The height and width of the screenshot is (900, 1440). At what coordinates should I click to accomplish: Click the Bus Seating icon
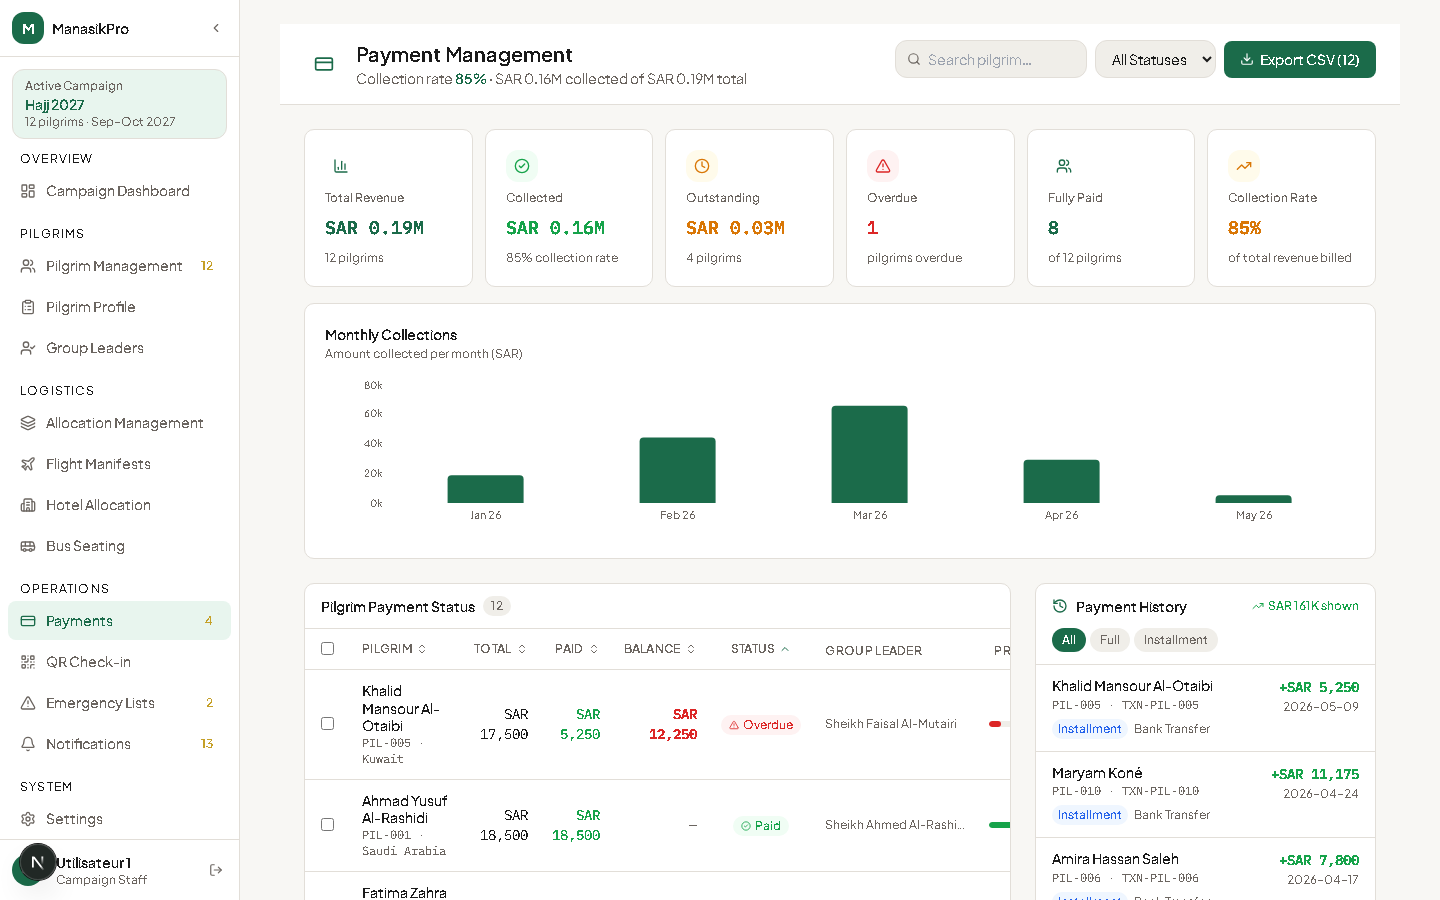click(x=28, y=546)
